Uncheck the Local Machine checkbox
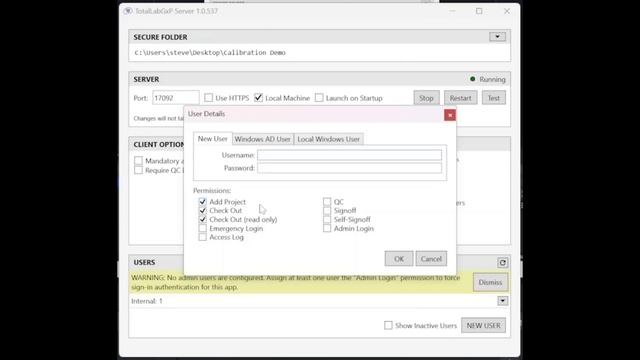Screen dimensions: 640x360 coord(258,98)
